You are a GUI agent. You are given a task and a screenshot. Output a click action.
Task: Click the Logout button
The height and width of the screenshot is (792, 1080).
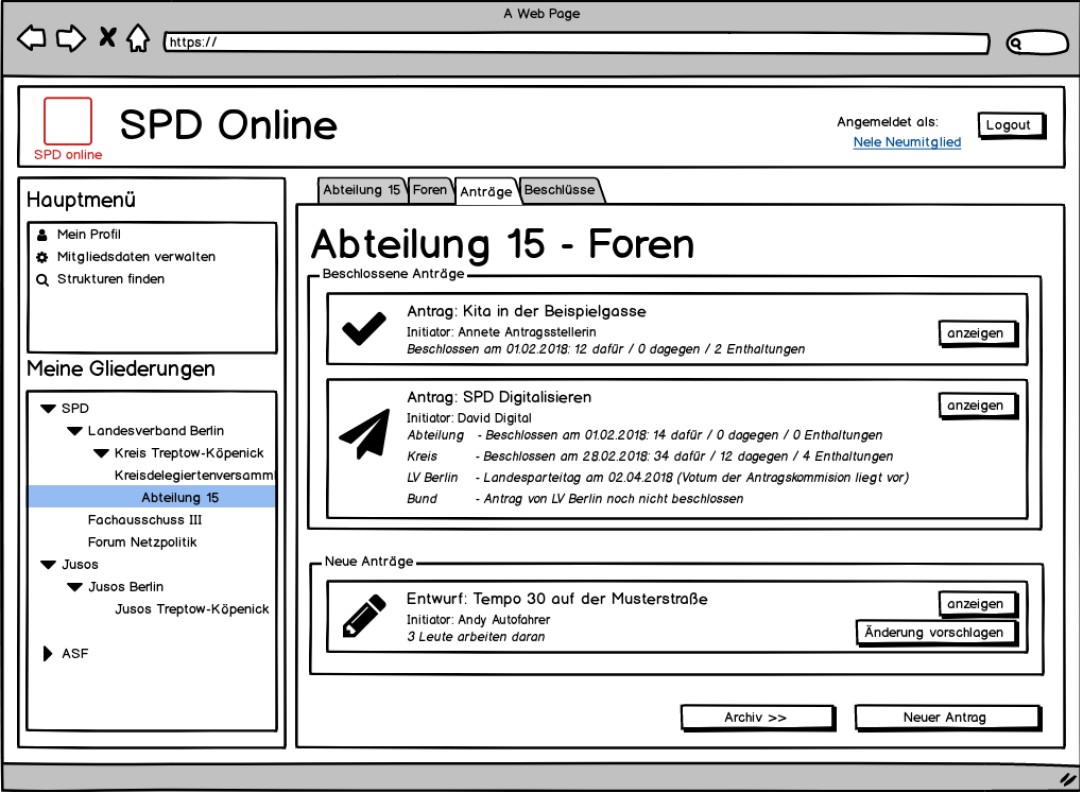pos(1010,125)
